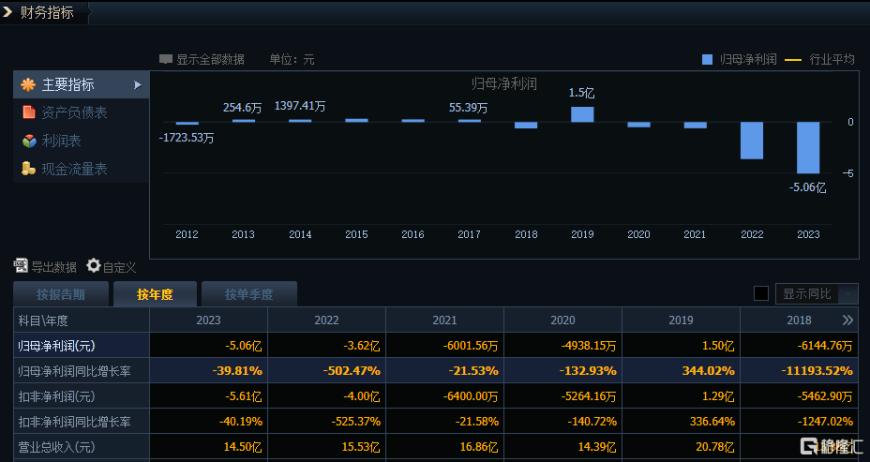870x462 pixels.
Task: Click the -502.47% cell
Action: tap(326, 371)
